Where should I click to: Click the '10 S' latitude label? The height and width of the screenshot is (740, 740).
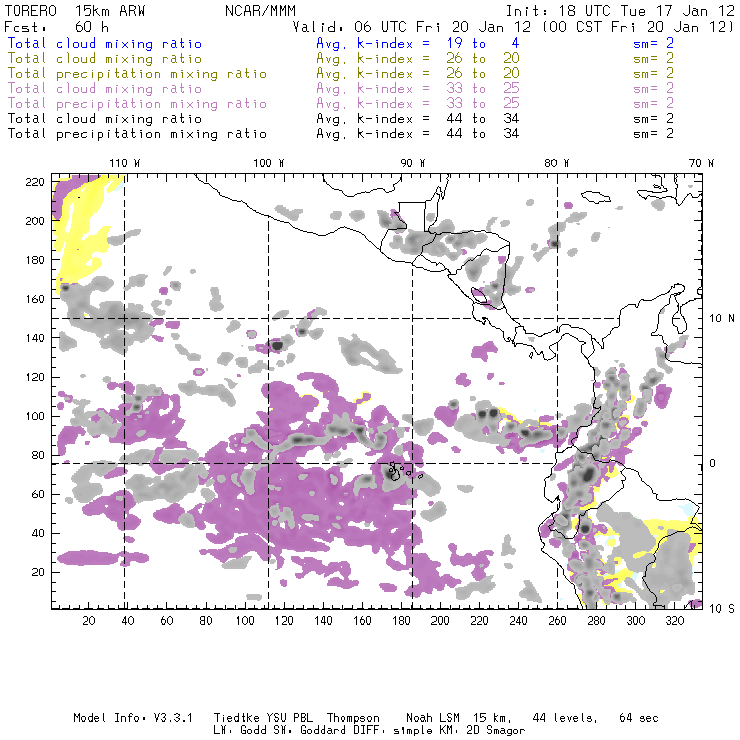tap(722, 609)
